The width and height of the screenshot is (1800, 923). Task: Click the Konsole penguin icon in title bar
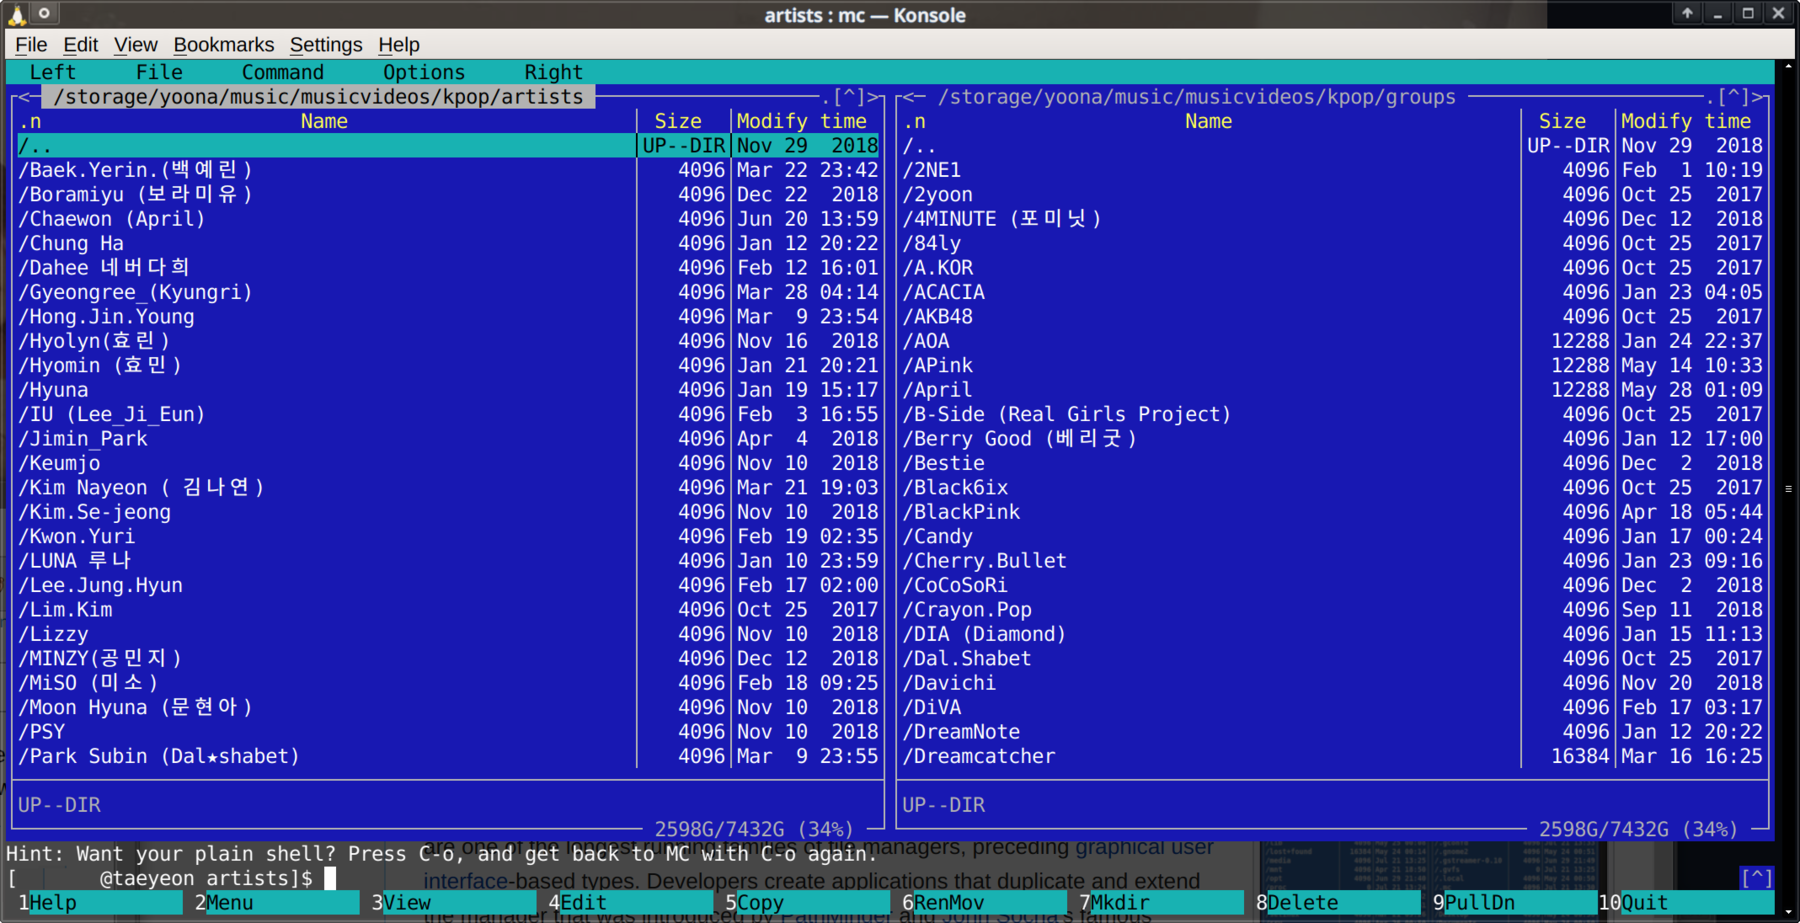coord(17,14)
